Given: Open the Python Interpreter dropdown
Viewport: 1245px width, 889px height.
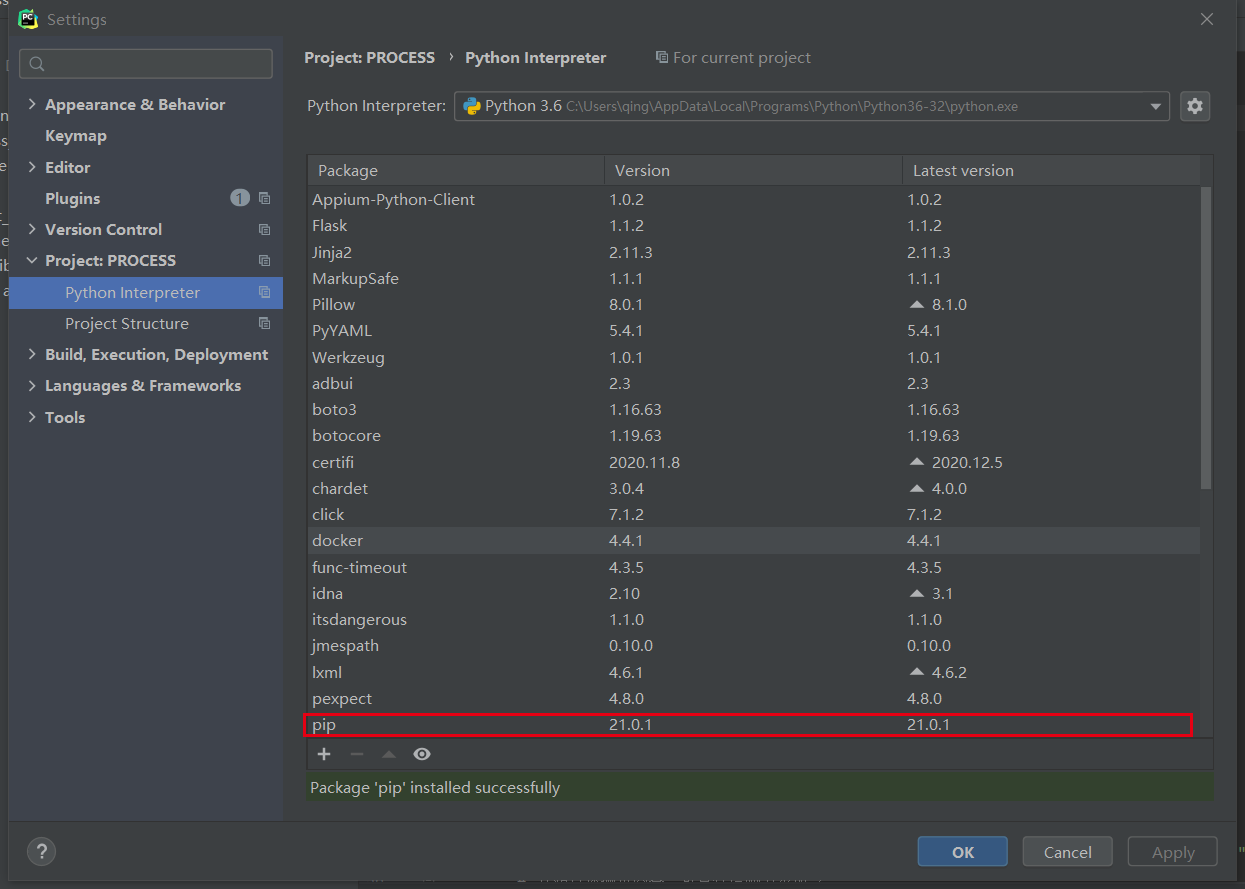Looking at the screenshot, I should pos(1155,106).
